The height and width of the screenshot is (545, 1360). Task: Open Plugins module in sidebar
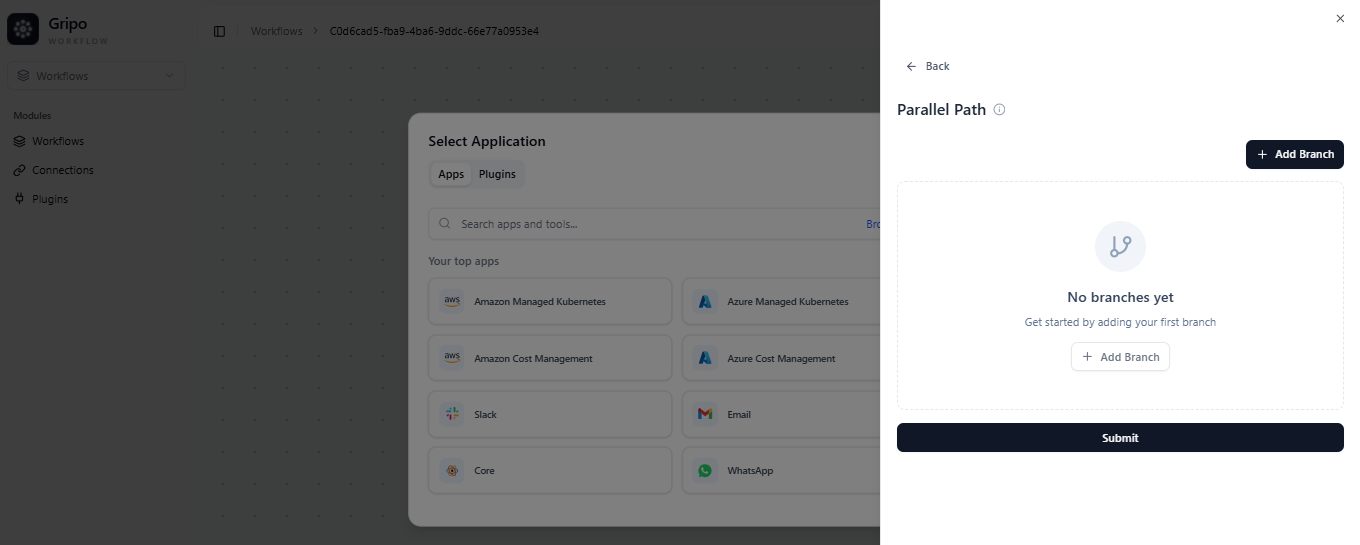click(x=50, y=199)
